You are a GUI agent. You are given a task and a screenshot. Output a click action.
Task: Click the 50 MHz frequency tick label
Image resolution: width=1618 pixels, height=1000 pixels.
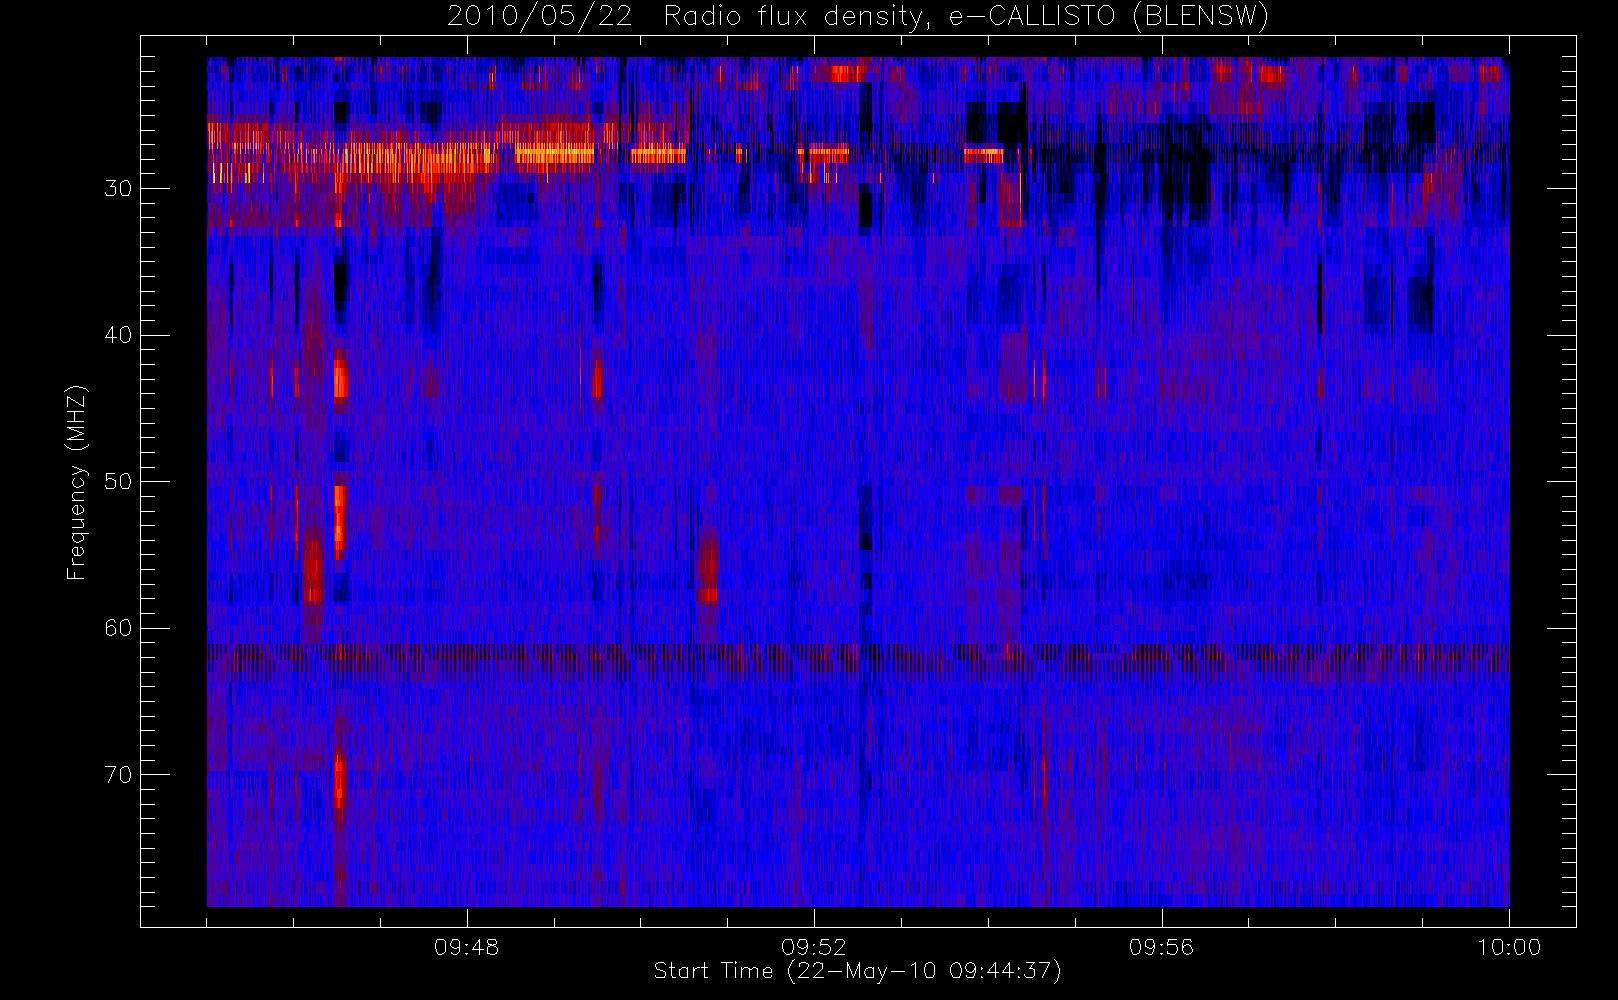[118, 482]
